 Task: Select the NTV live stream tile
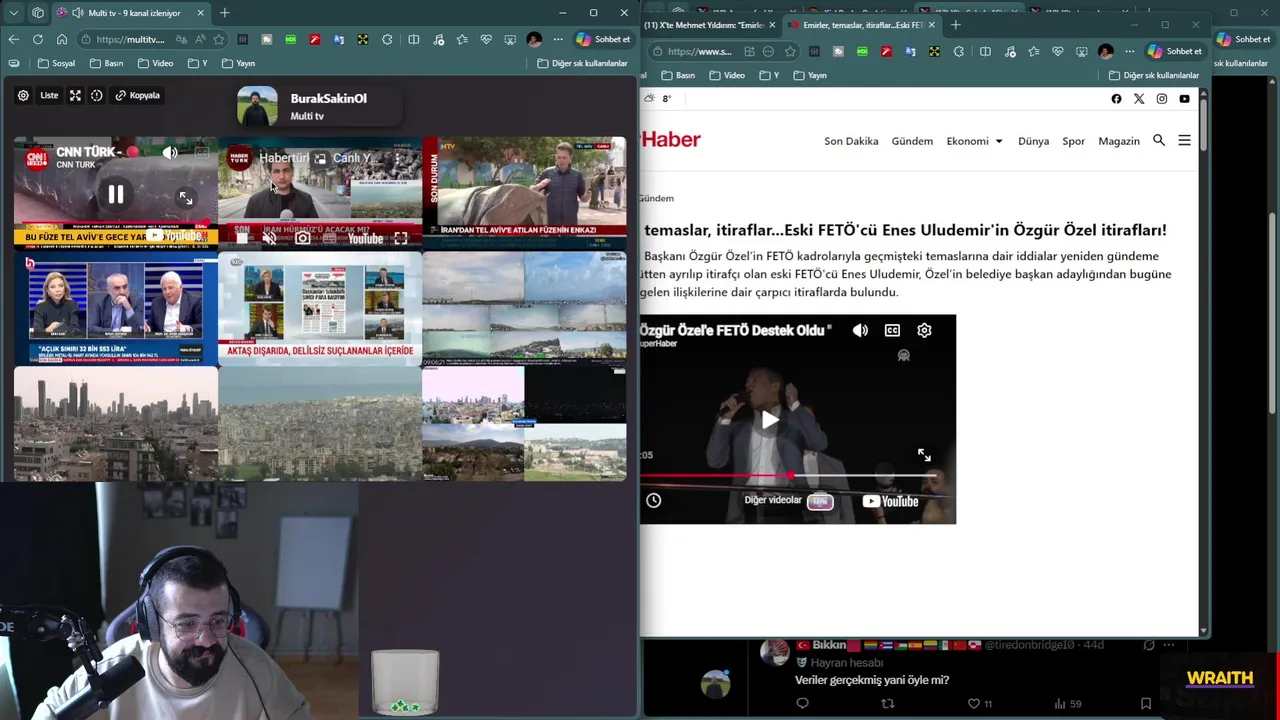(x=524, y=193)
